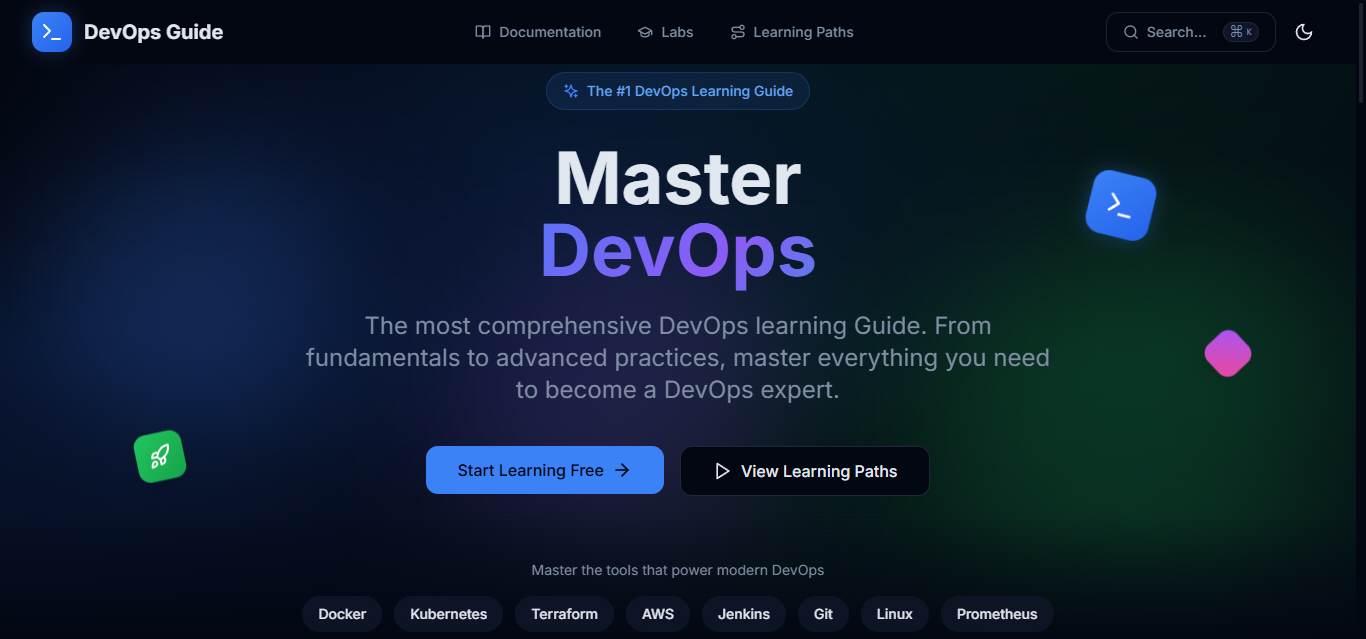Click the play icon on View Learning Paths

(x=722, y=470)
